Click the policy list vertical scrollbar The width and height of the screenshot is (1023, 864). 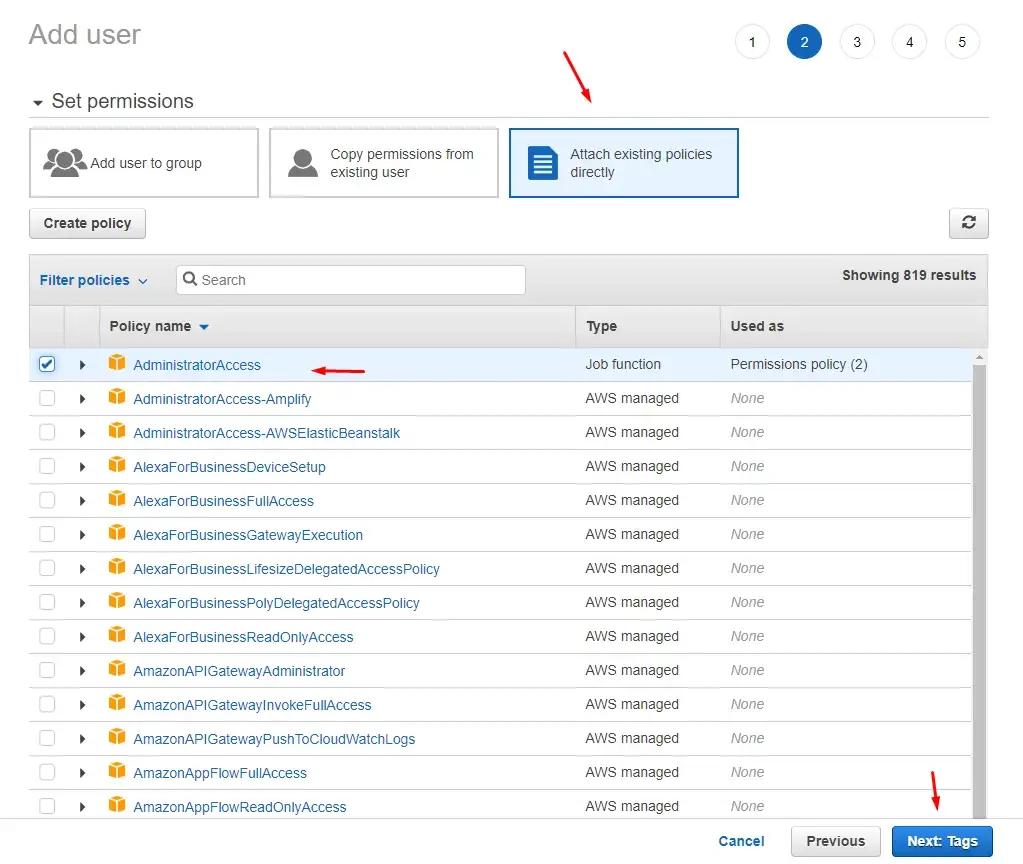pos(979,580)
